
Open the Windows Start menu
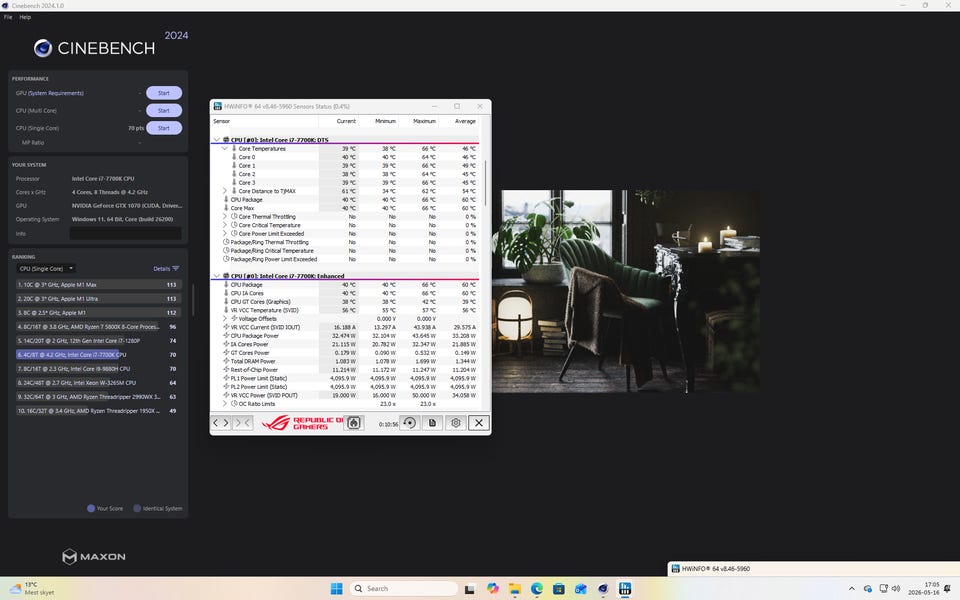[x=337, y=588]
